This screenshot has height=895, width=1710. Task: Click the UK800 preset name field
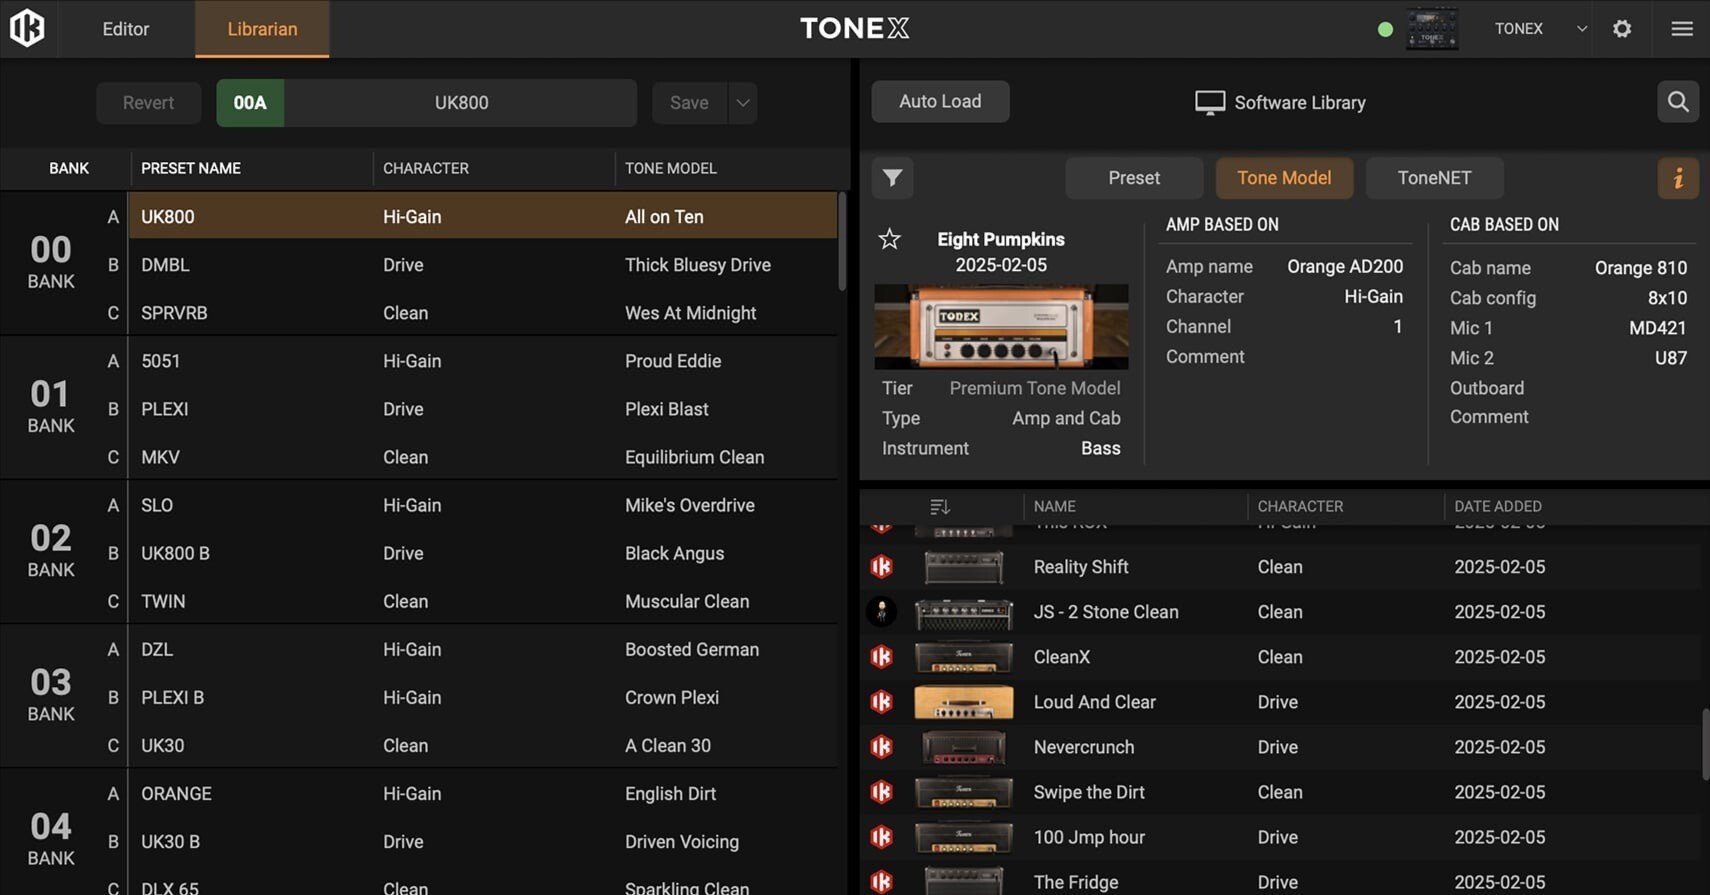[x=461, y=103]
